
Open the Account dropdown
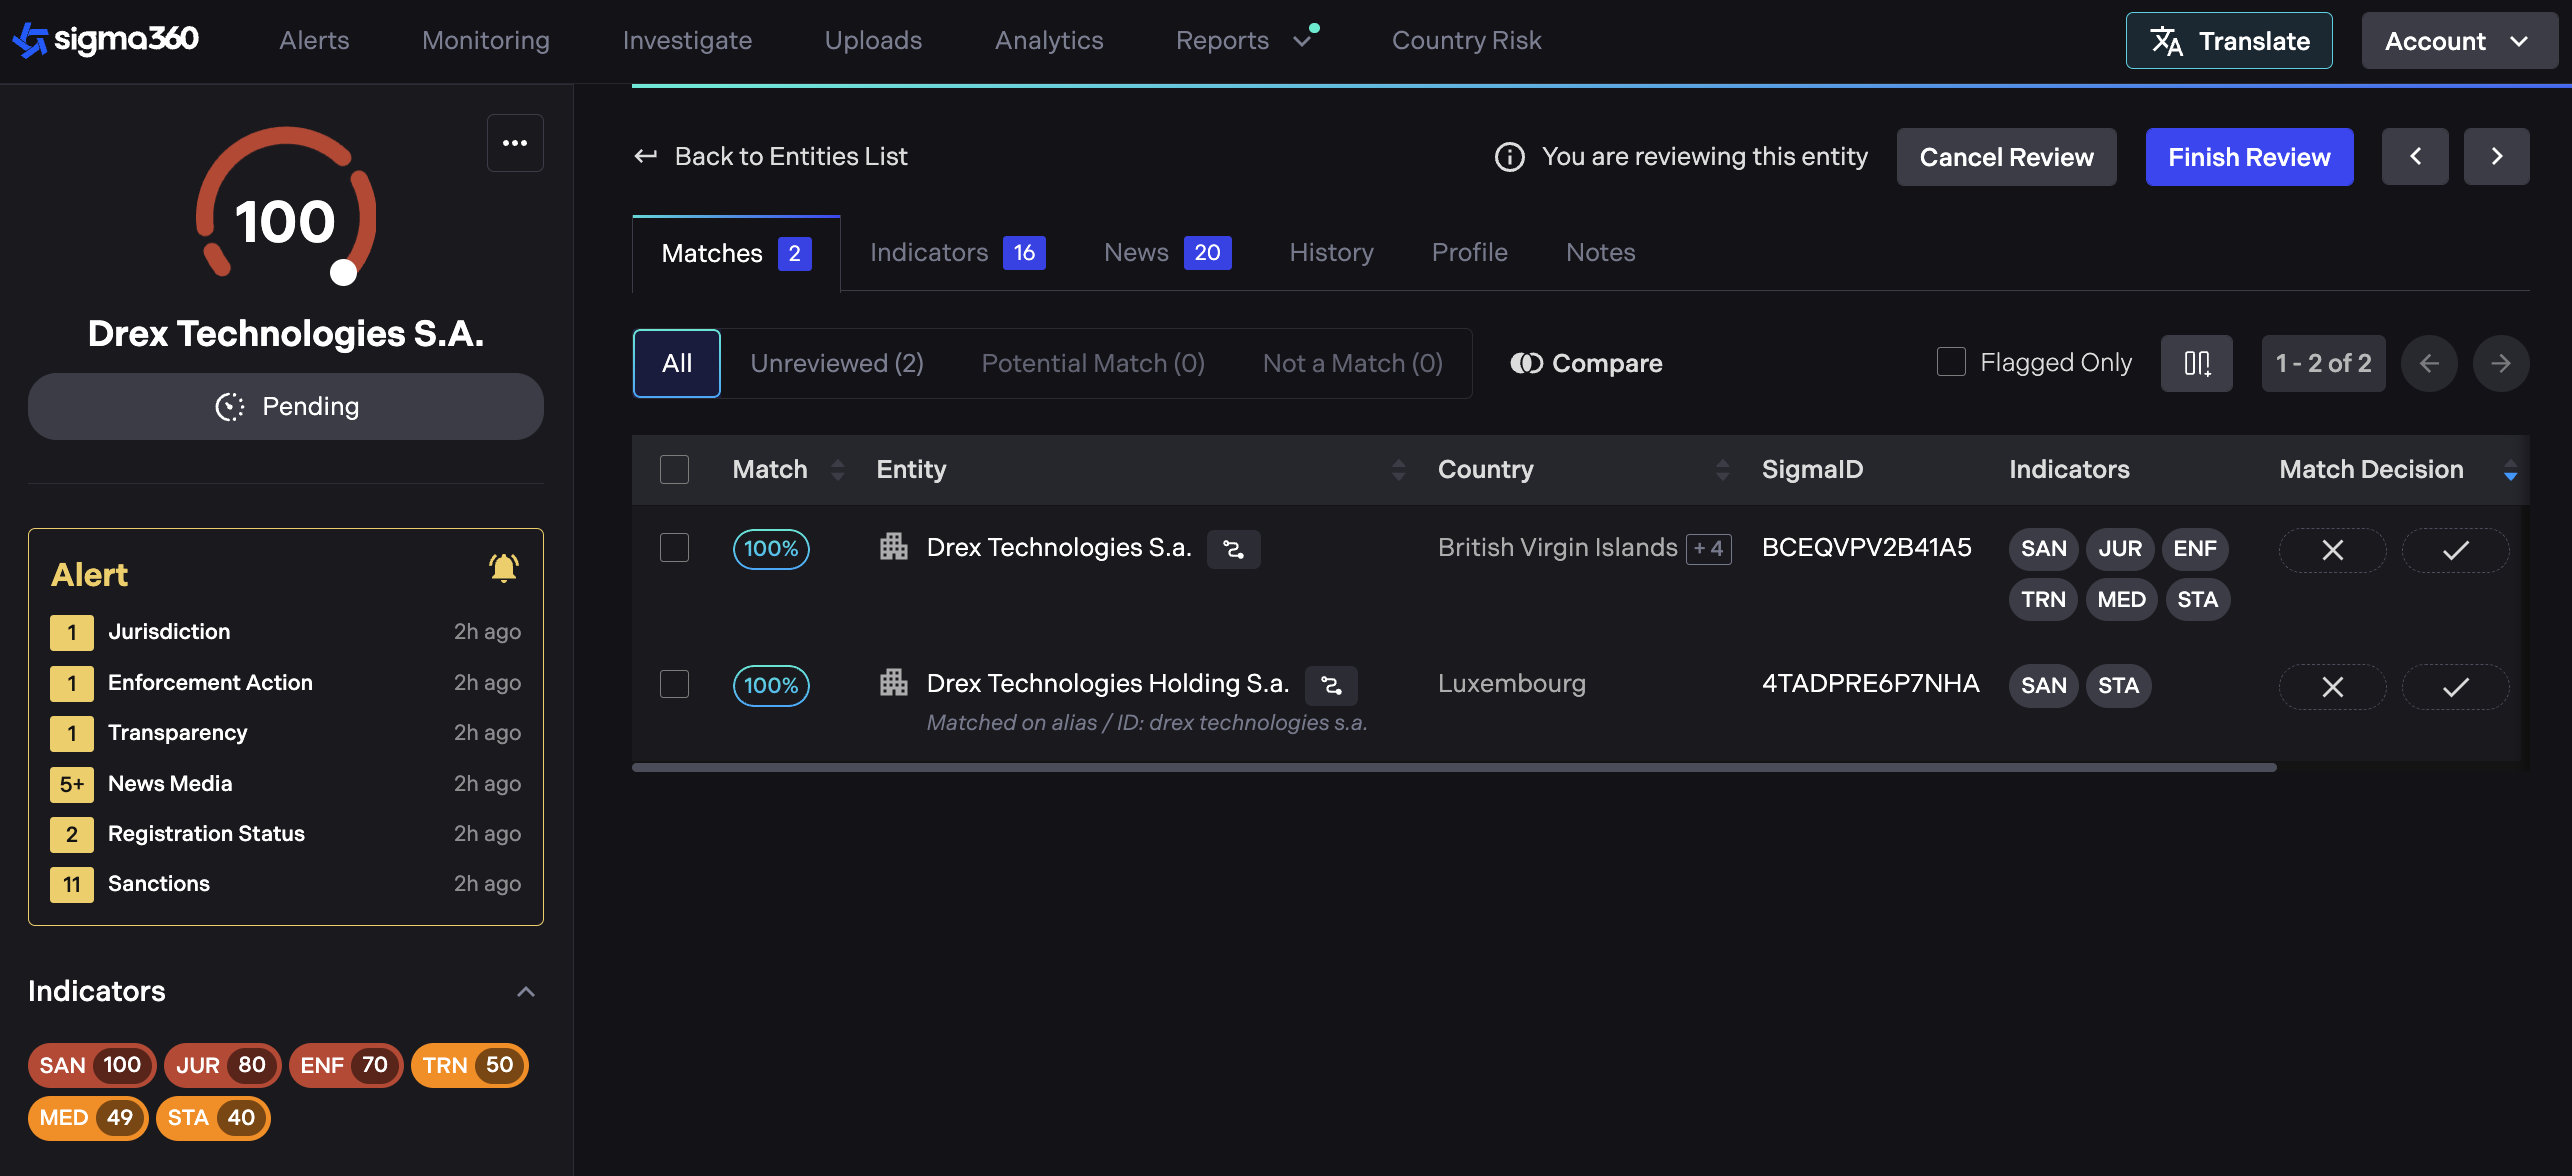click(x=2458, y=41)
